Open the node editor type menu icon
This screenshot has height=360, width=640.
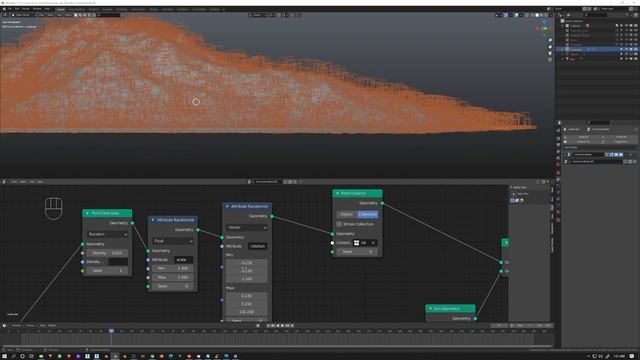5,182
